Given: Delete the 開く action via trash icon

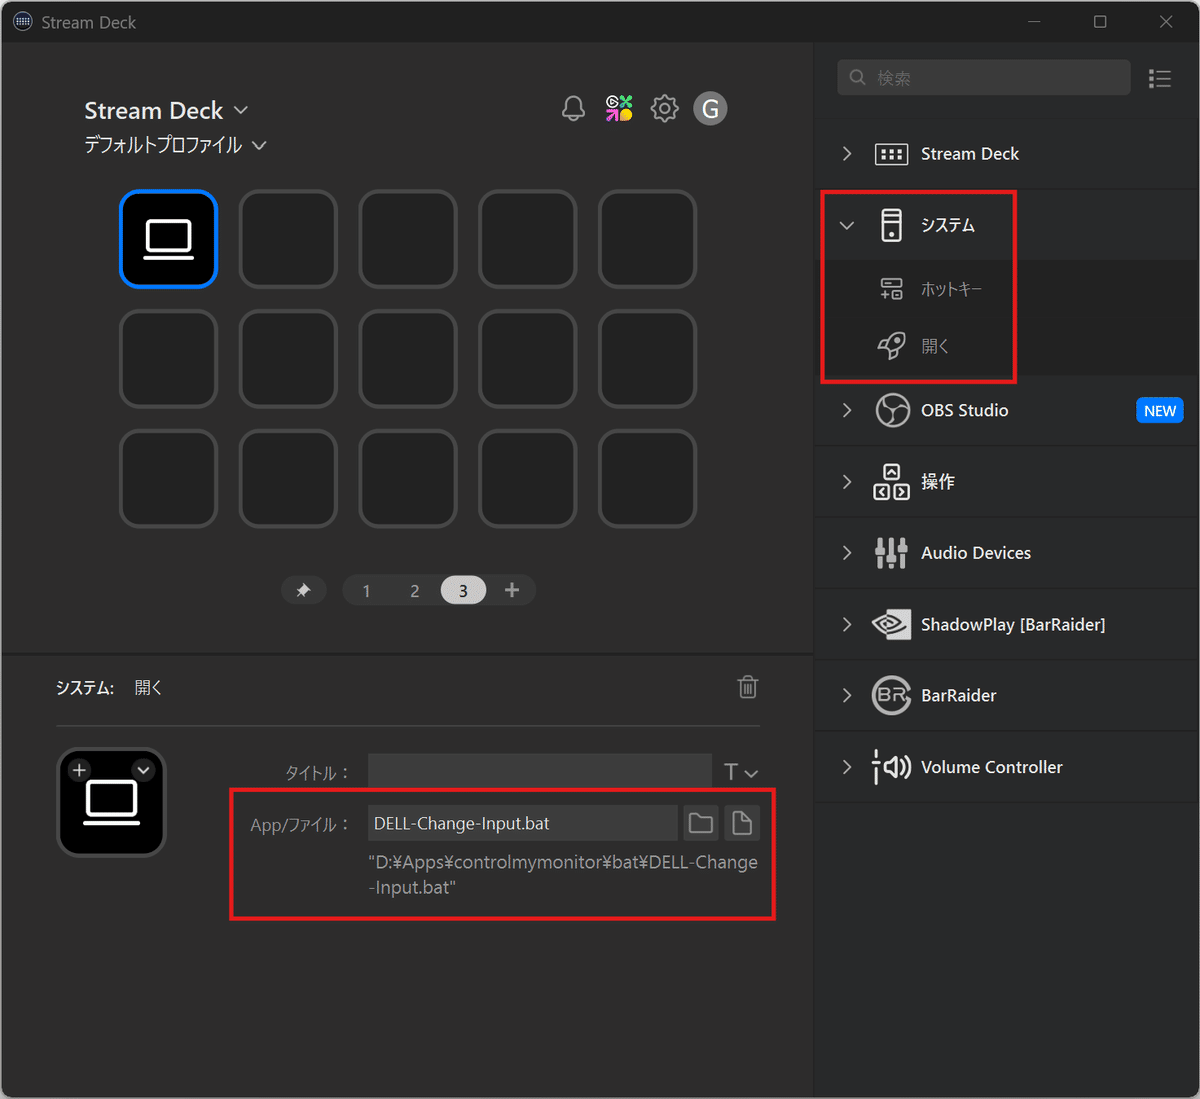Looking at the screenshot, I should (x=747, y=687).
